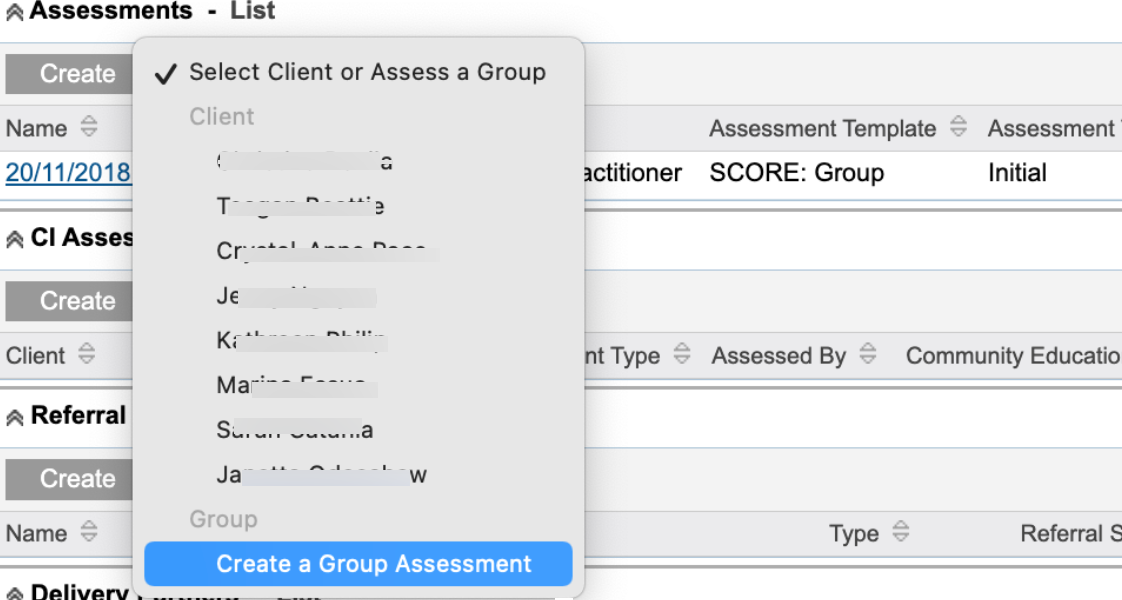Collapse the Delivery section chevron
This screenshot has width=1122, height=600.
(14, 592)
